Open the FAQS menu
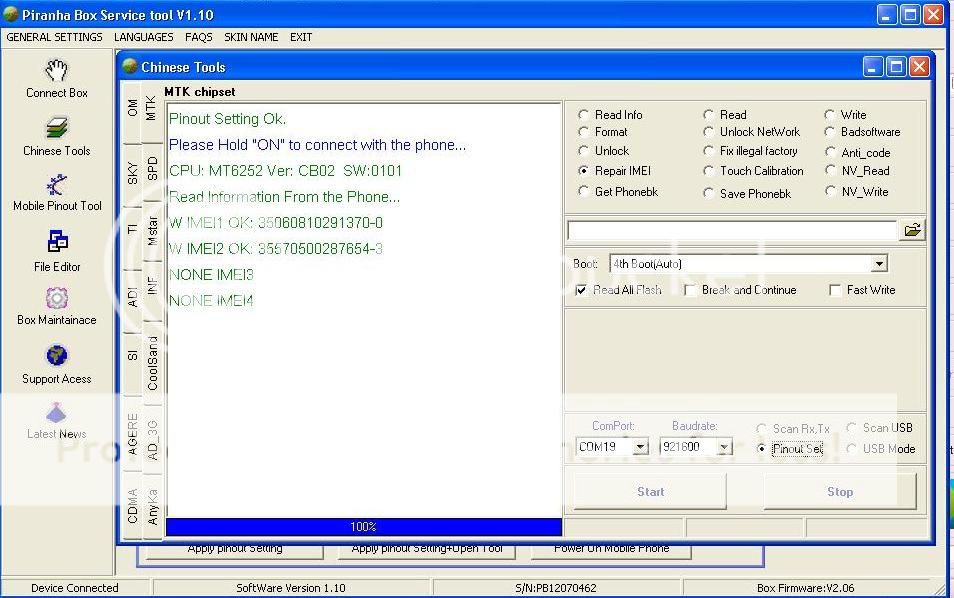The image size is (954, 598). pyautogui.click(x=198, y=37)
